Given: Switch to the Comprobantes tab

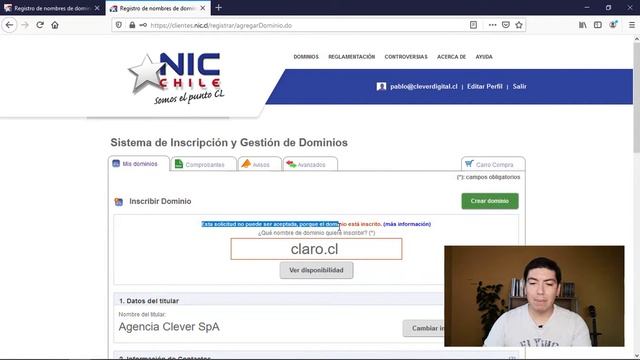Looking at the screenshot, I should pyautogui.click(x=204, y=164).
